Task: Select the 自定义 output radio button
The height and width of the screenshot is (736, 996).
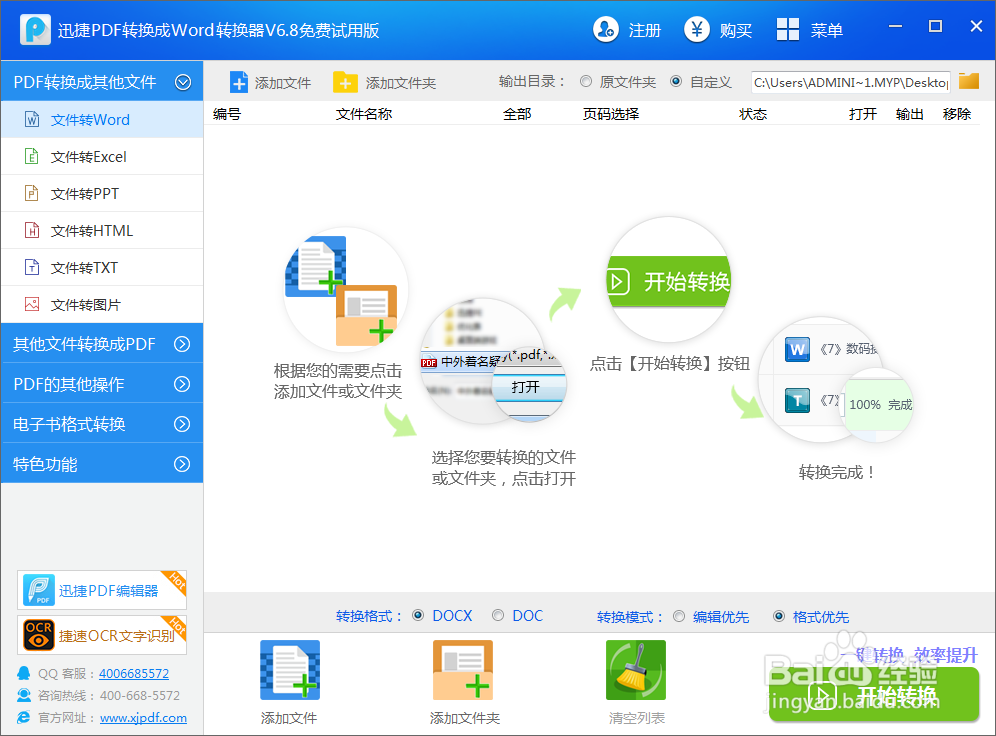Action: tap(676, 81)
